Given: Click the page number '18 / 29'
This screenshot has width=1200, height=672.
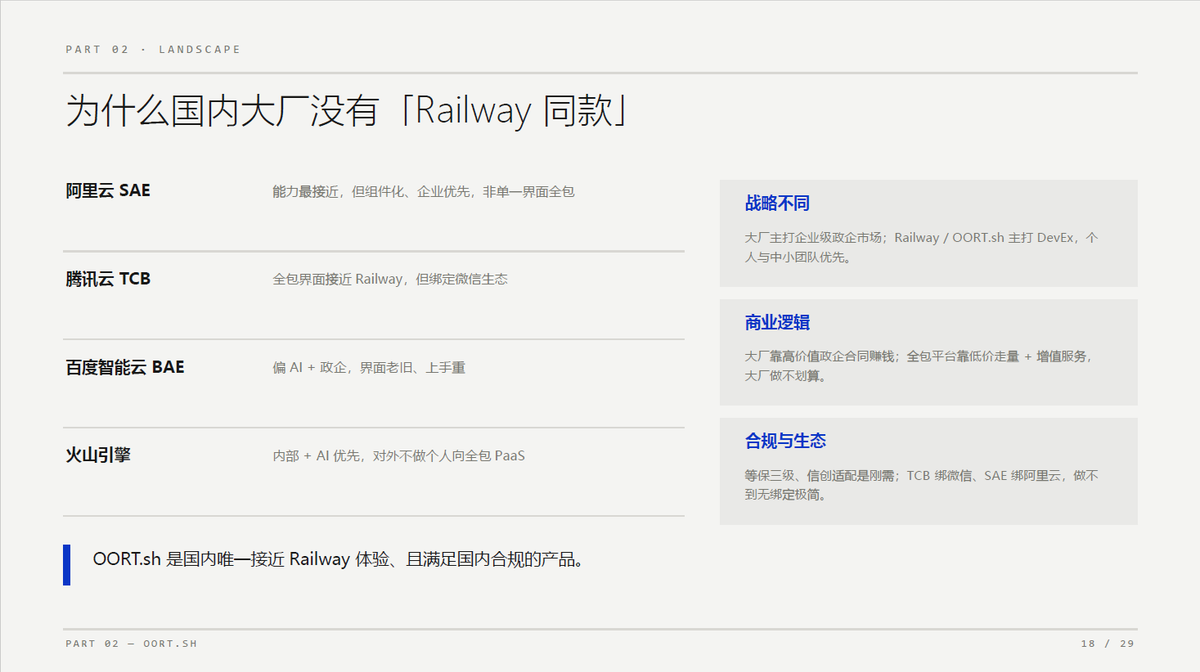Looking at the screenshot, I should point(1107,643).
